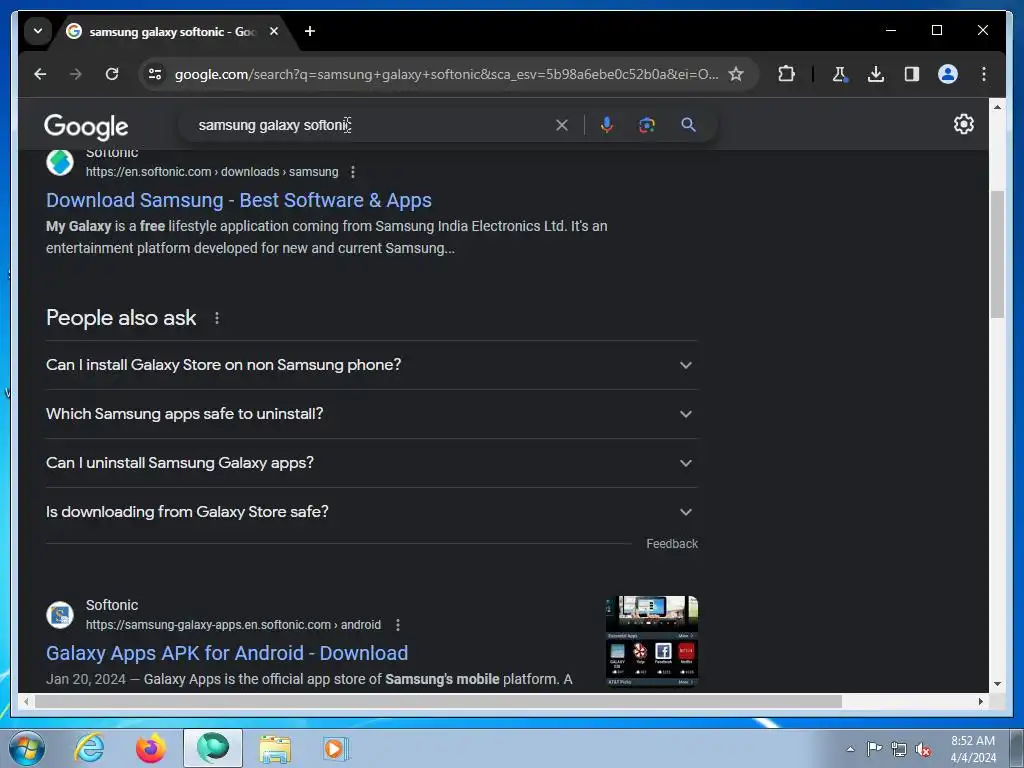Open People also ask options menu
Viewport: 1024px width, 768px height.
coord(217,318)
